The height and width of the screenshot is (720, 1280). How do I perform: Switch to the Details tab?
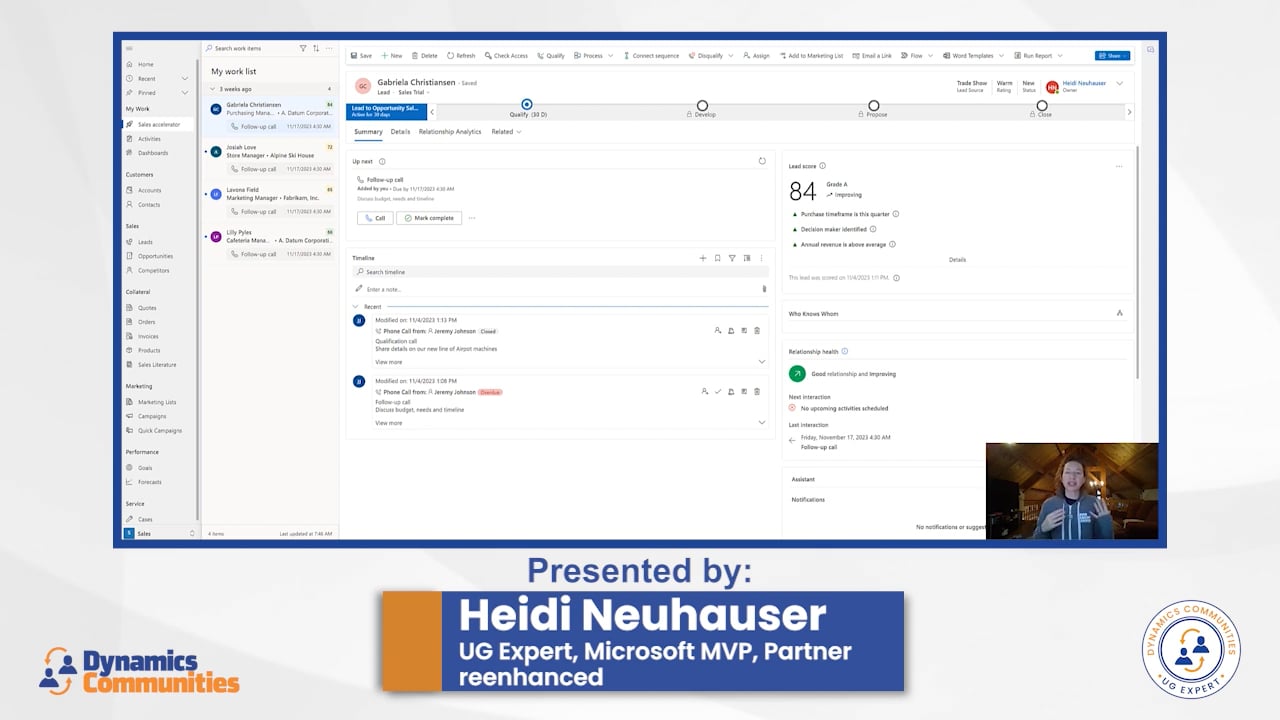point(400,131)
